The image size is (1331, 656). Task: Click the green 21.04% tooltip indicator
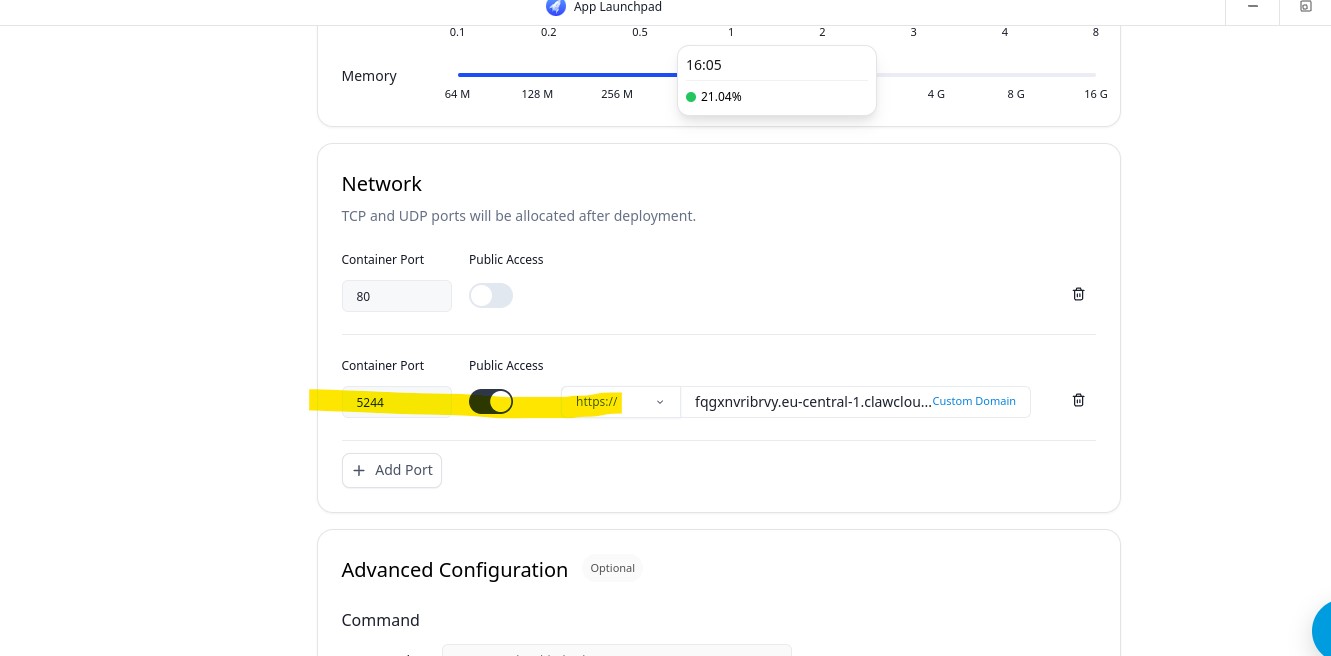(x=691, y=97)
